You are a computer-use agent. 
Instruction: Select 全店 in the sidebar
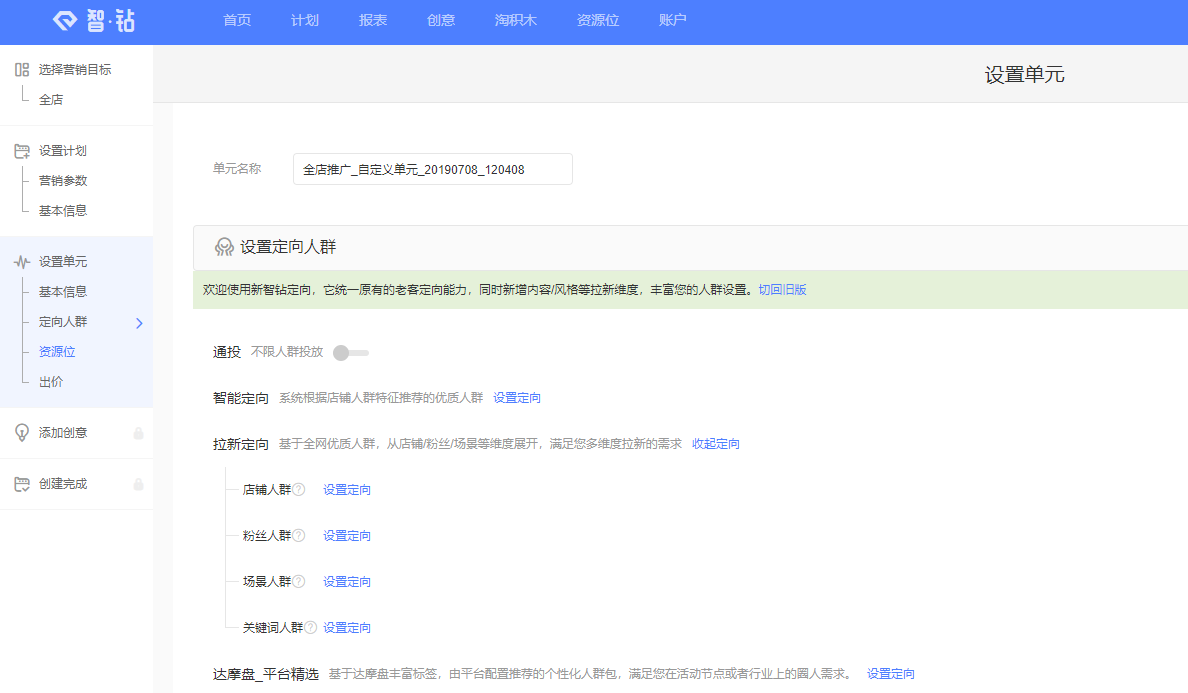(51, 100)
